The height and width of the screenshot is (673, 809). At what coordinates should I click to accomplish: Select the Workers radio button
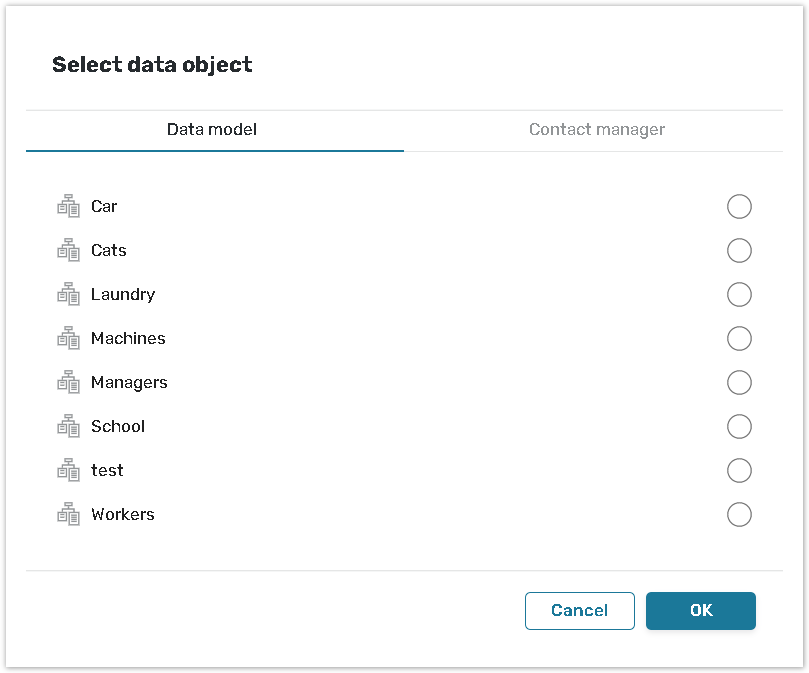click(739, 515)
